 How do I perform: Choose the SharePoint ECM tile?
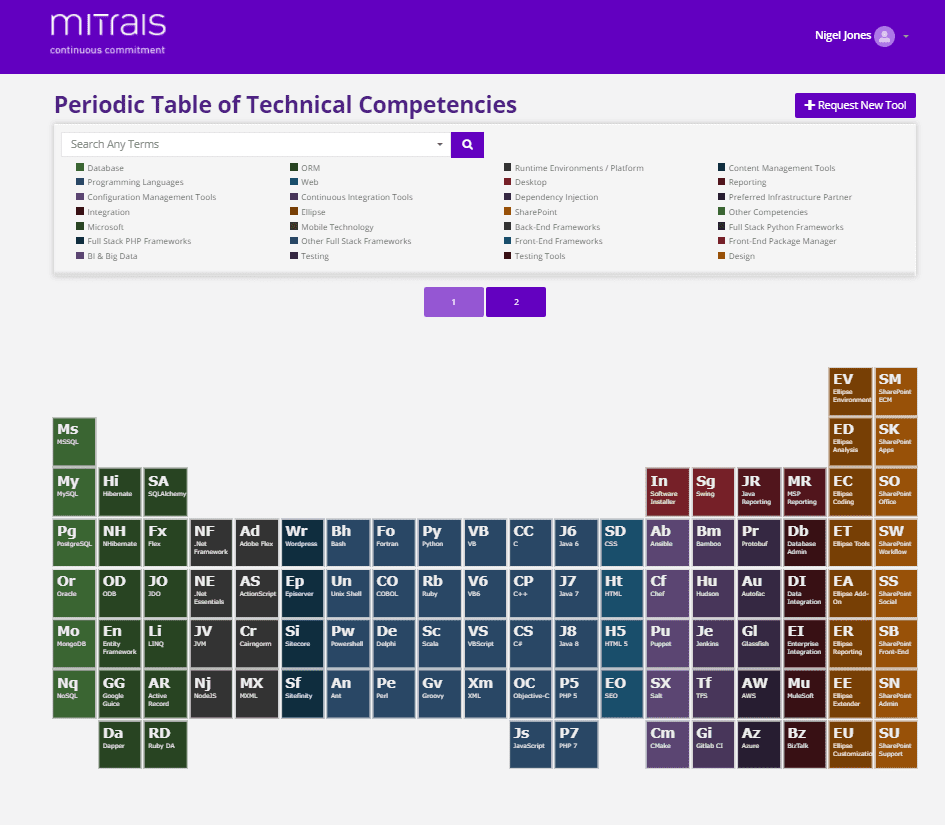(895, 390)
